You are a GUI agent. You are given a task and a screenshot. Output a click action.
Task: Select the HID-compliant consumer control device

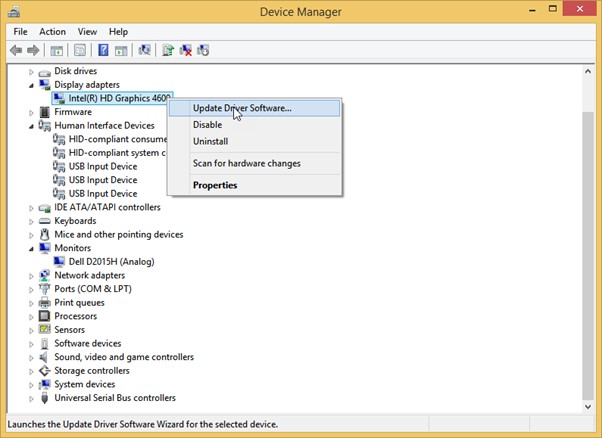click(117, 139)
